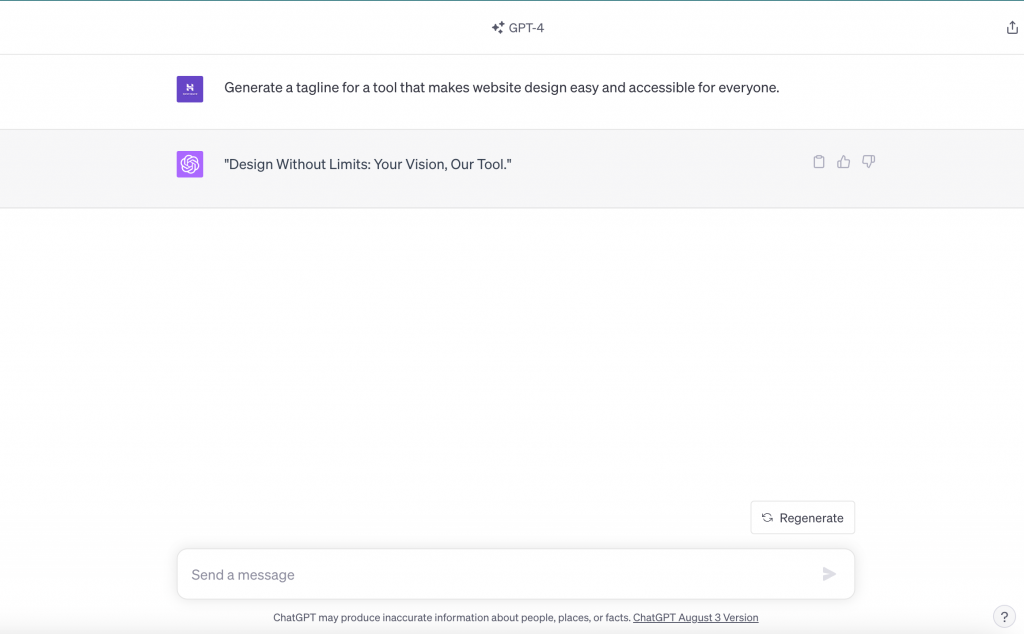Viewport: 1024px width, 634px height.
Task: Click the refresh icon inside the Regenerate button
Action: (767, 517)
